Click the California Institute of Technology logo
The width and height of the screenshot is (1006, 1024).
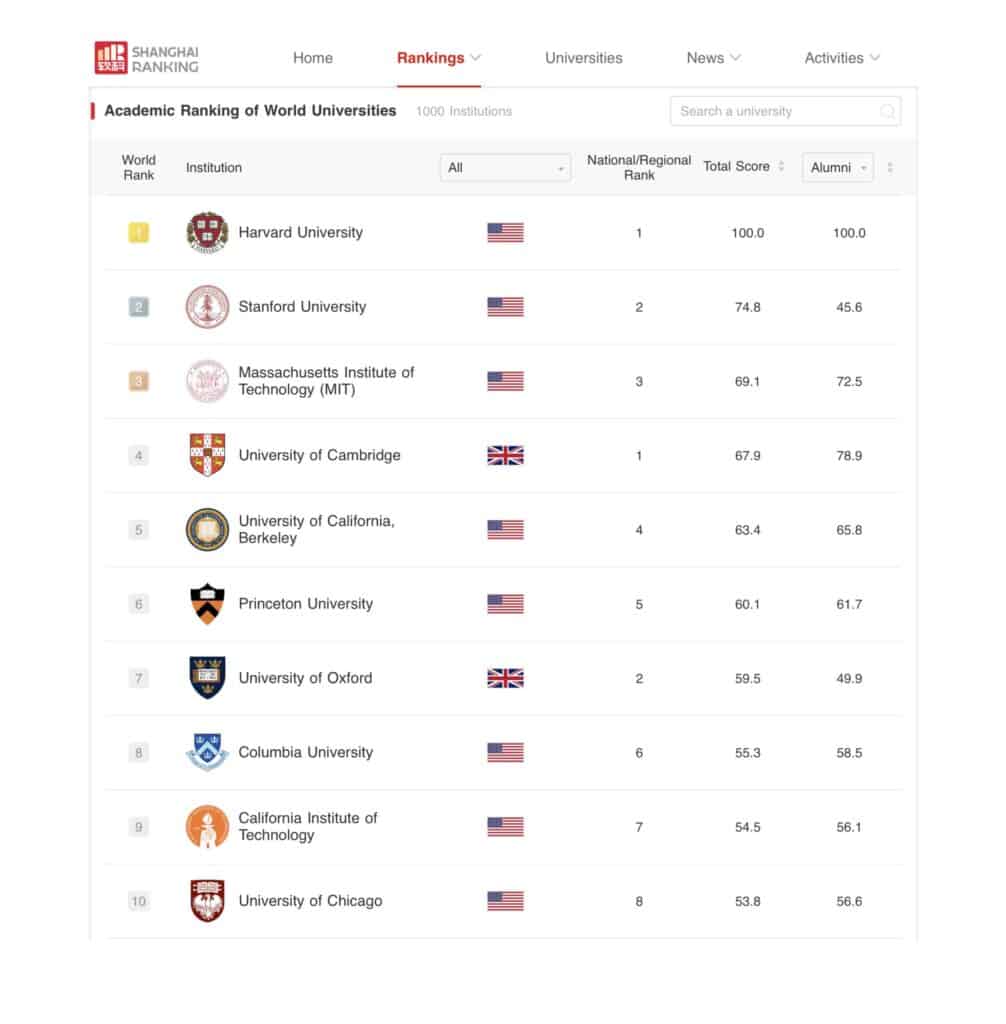(207, 826)
